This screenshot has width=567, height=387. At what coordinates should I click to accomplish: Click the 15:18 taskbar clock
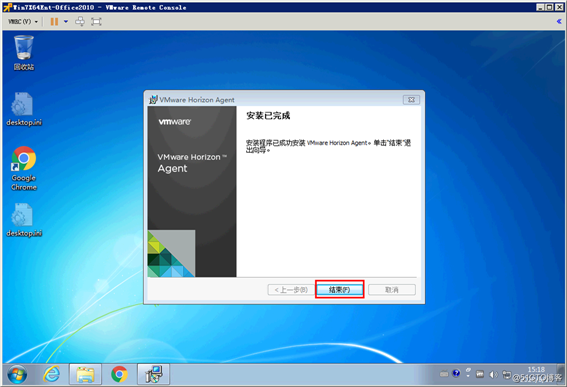tap(537, 370)
